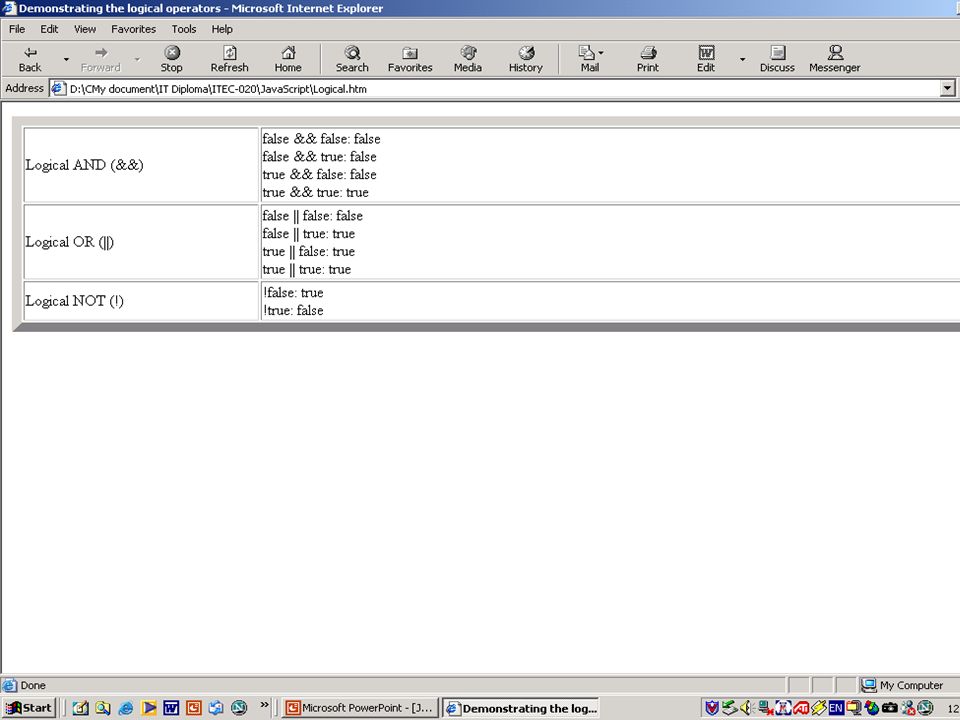The image size is (960, 720).
Task: Launch Netscape quick launch icon
Action: pyautogui.click(x=239, y=708)
